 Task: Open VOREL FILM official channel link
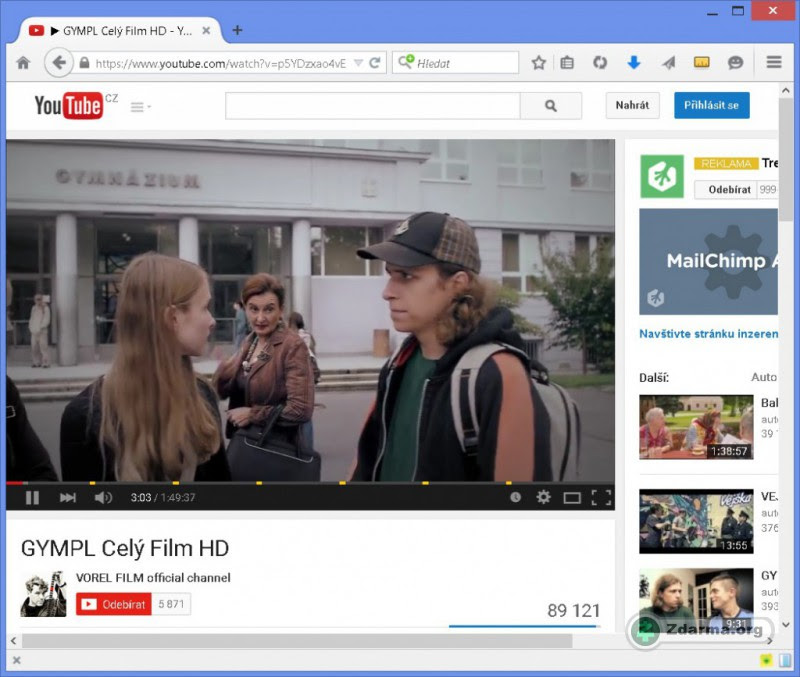coord(153,578)
